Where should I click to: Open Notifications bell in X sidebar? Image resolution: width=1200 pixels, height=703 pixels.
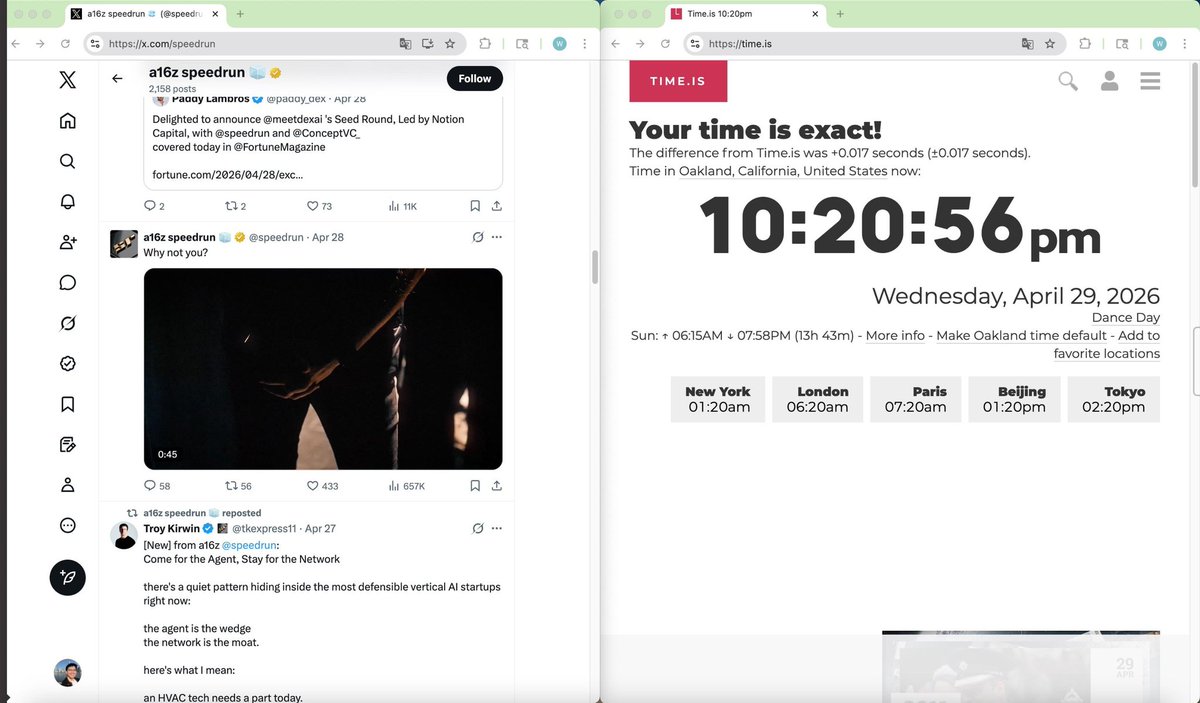click(x=67, y=202)
